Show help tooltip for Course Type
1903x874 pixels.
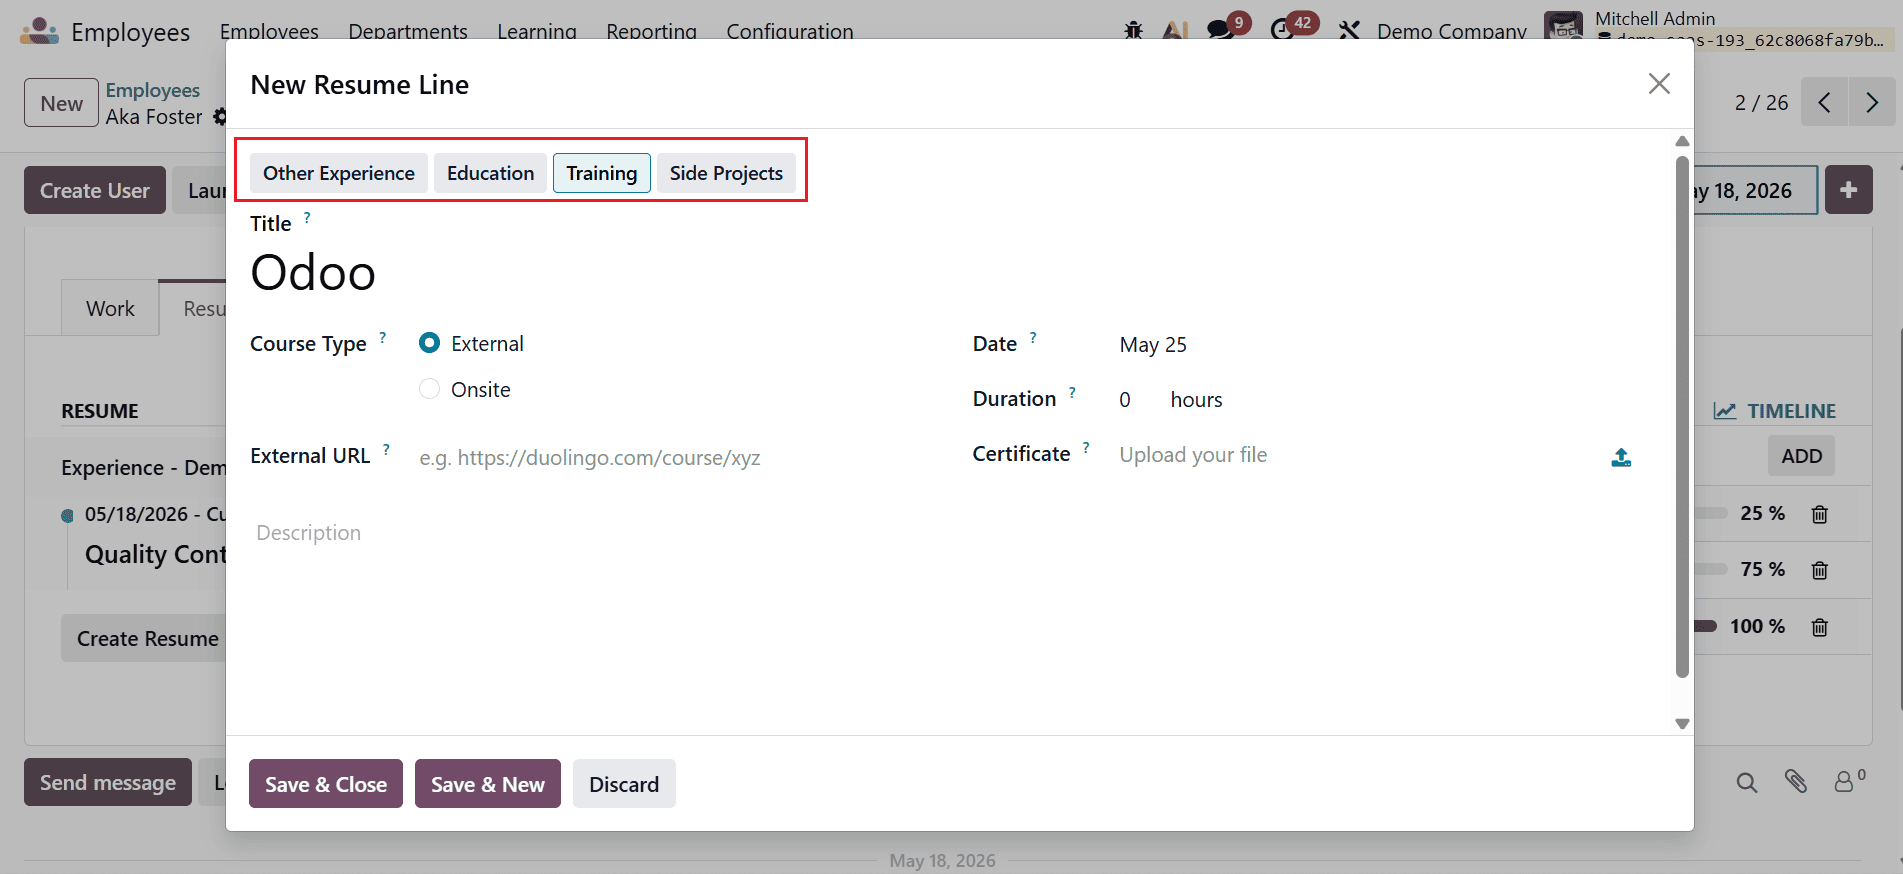click(x=382, y=337)
